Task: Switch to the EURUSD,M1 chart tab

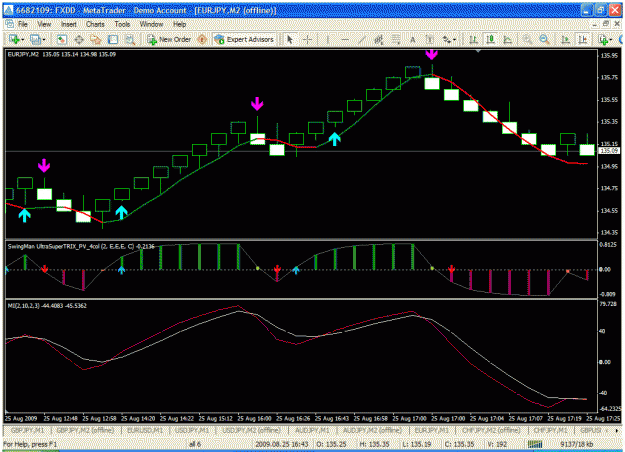Action: point(145,430)
